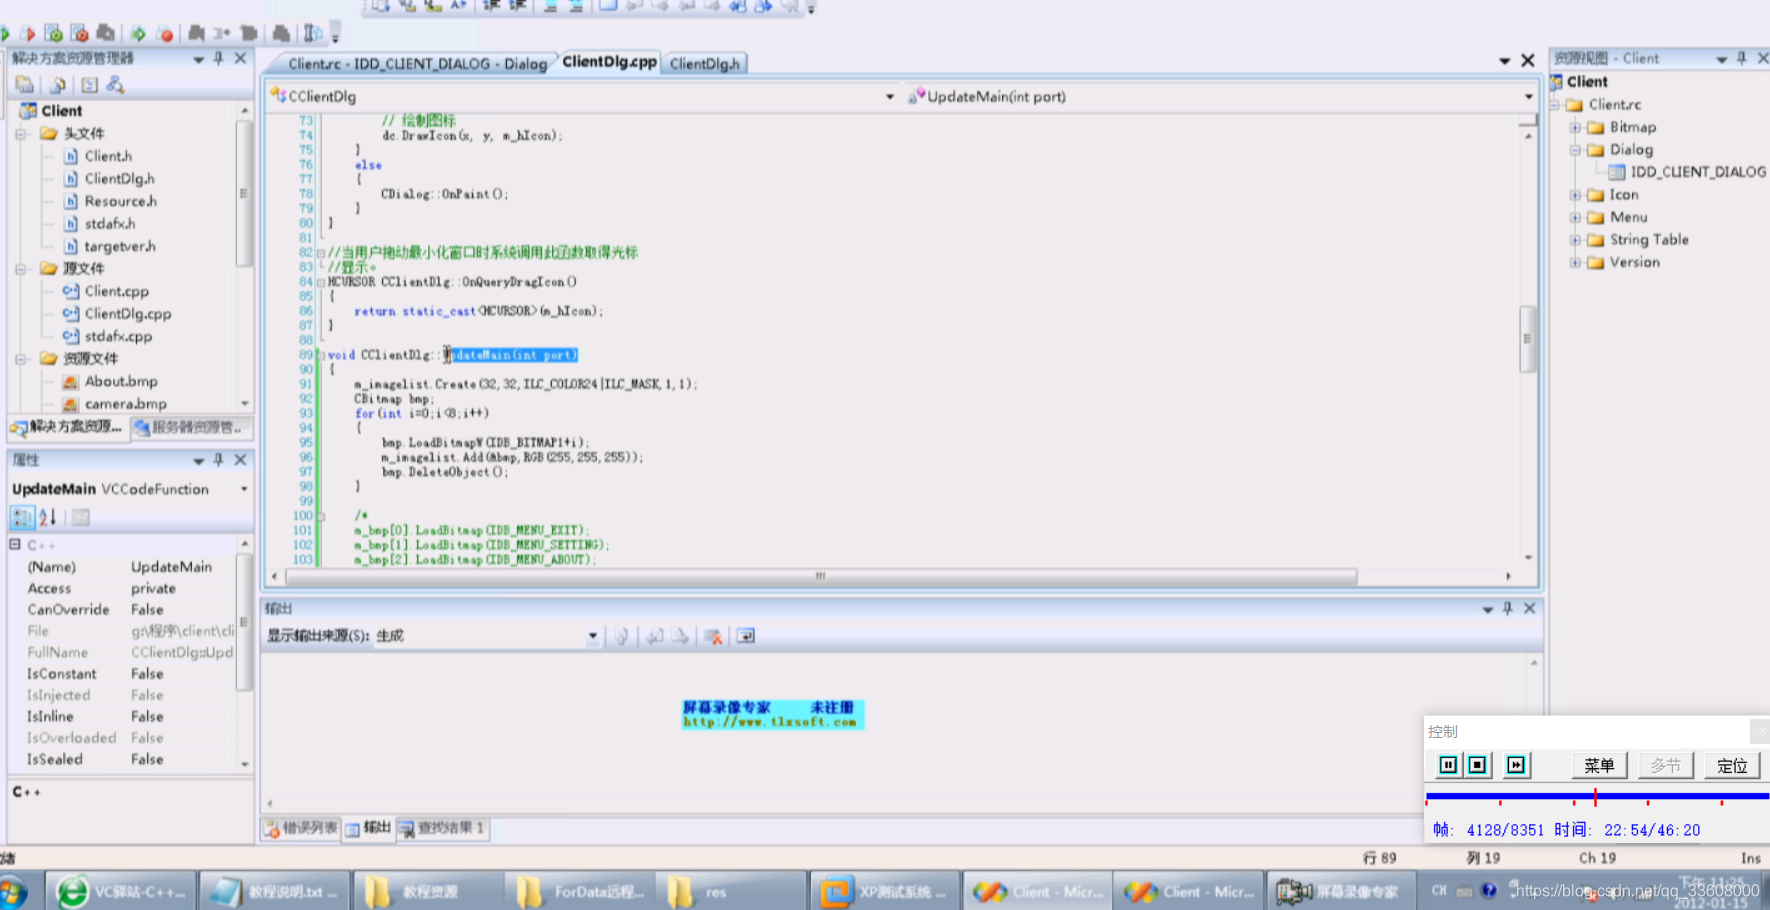Click the blue playback progress bar
Screen dimensions: 1770x910
pos(1597,796)
